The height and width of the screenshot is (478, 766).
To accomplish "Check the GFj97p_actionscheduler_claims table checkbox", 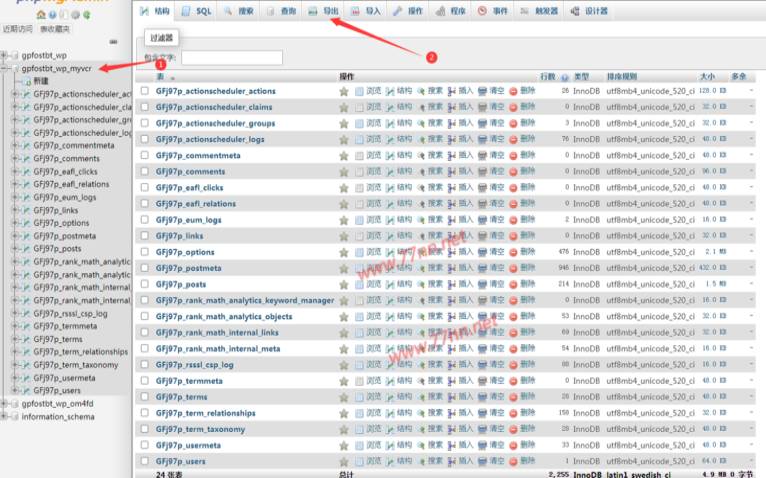I will (145, 107).
